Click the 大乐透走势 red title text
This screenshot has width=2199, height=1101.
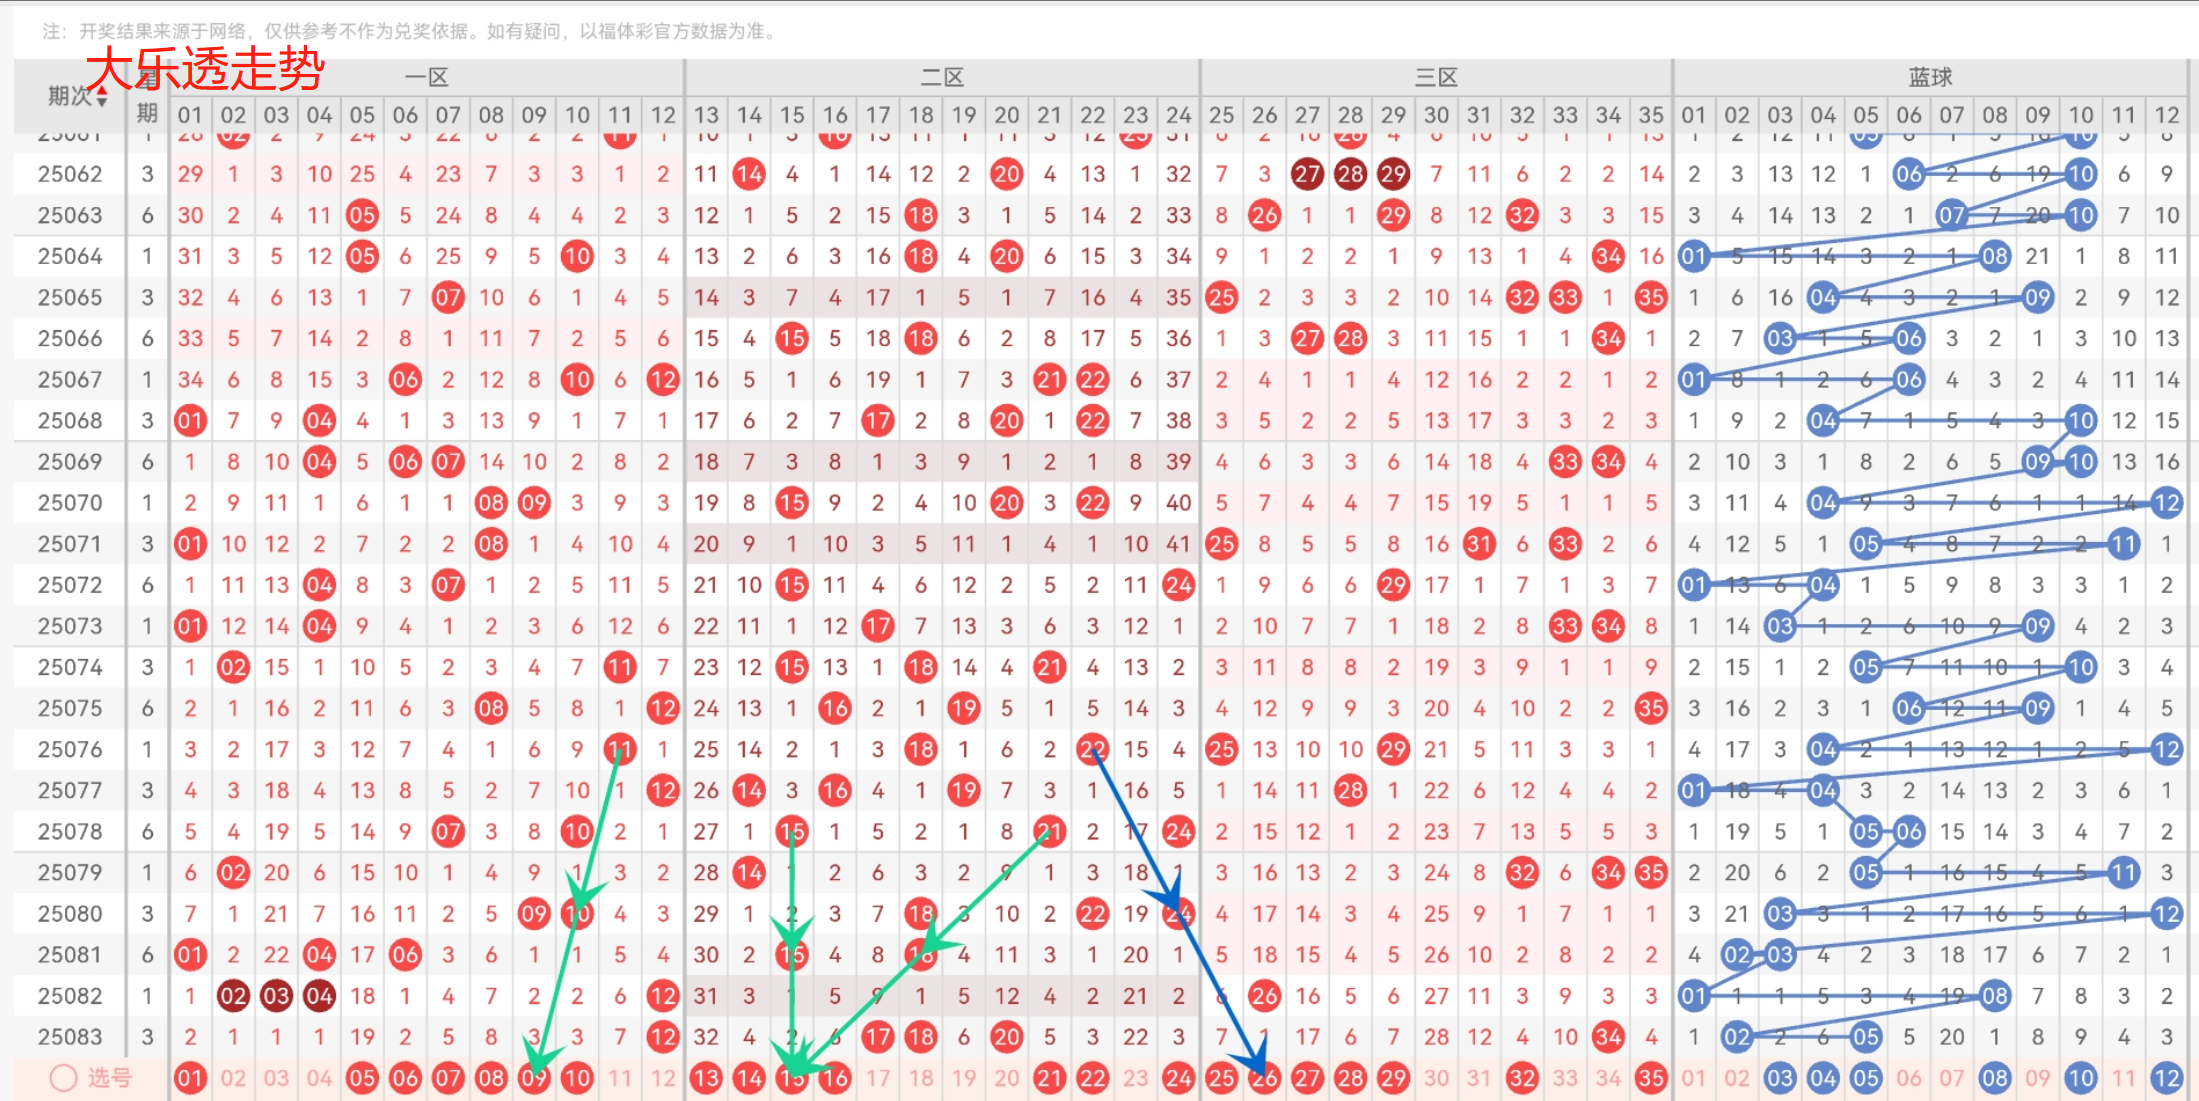click(x=205, y=69)
